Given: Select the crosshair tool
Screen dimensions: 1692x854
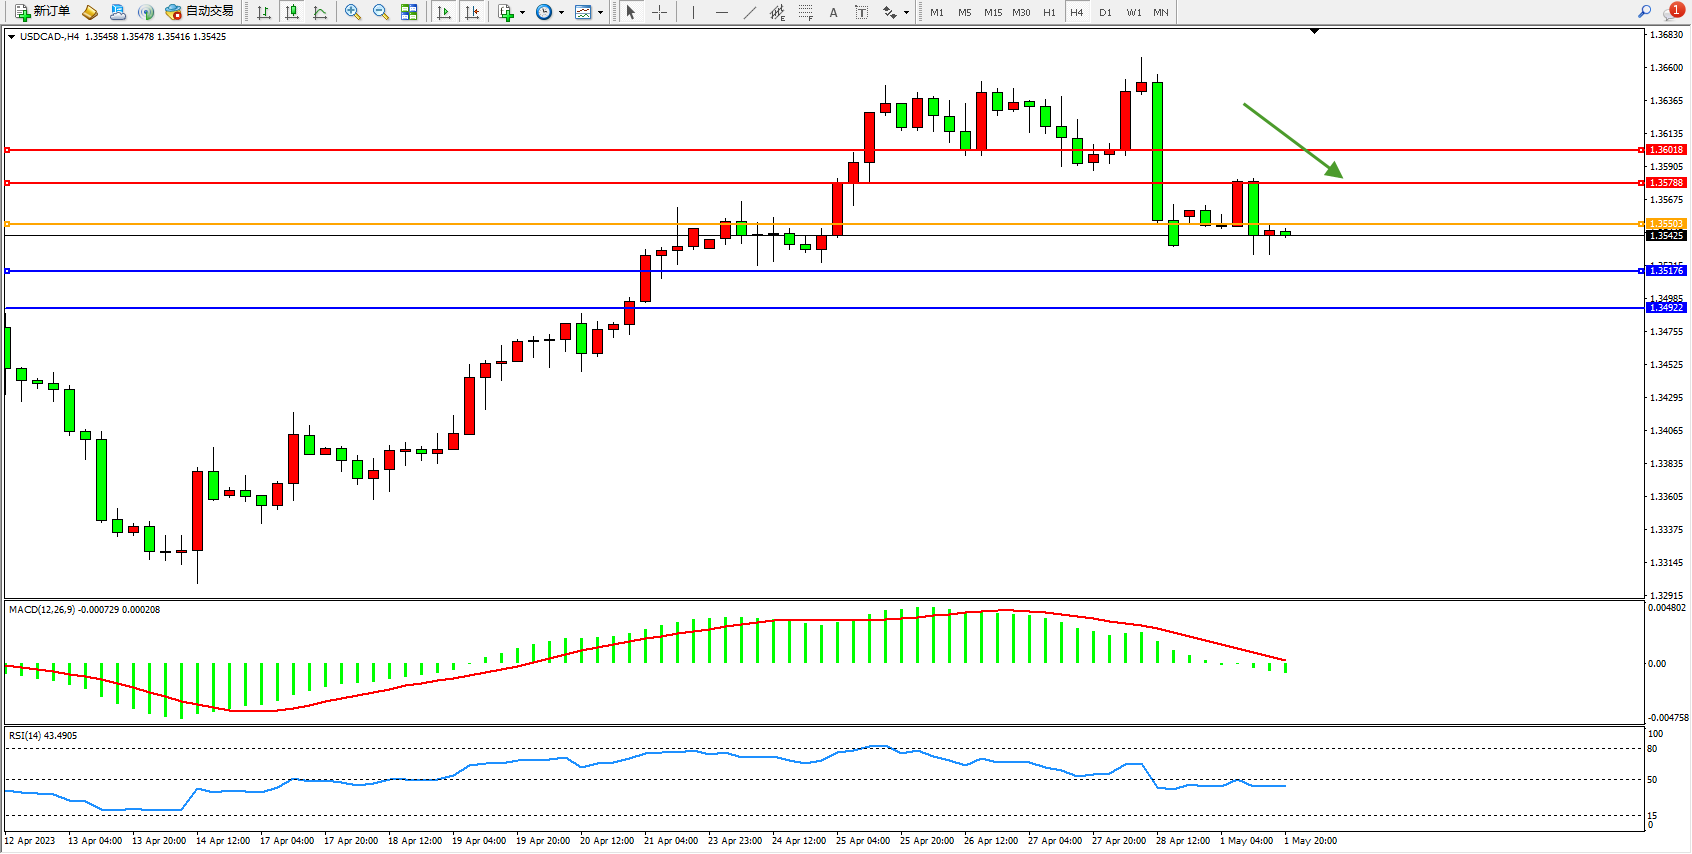Looking at the screenshot, I should (x=660, y=12).
